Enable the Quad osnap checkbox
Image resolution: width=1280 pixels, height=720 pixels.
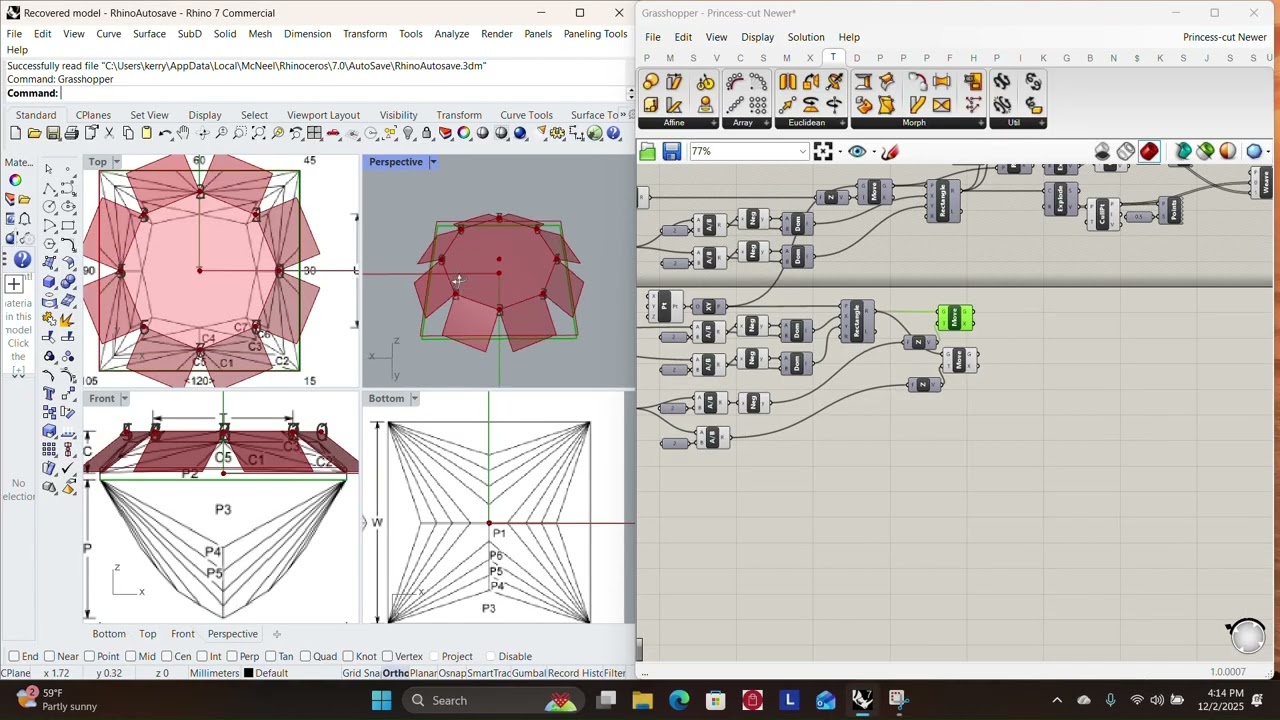pyautogui.click(x=305, y=656)
